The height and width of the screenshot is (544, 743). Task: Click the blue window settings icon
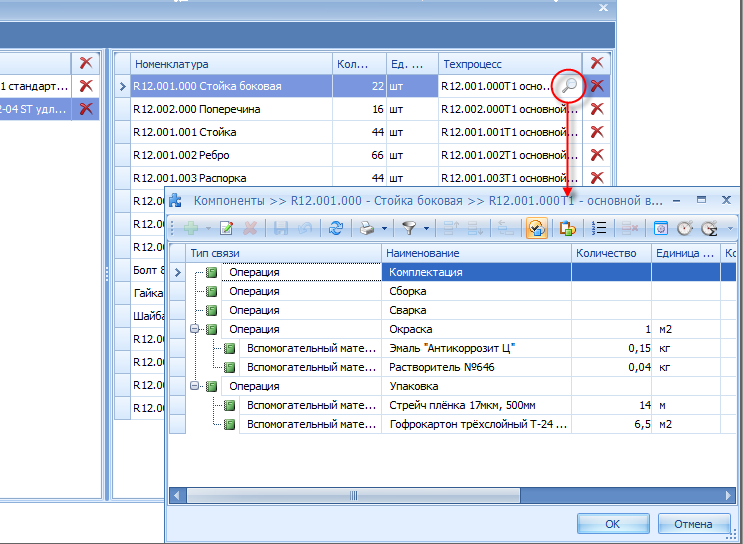(x=661, y=228)
